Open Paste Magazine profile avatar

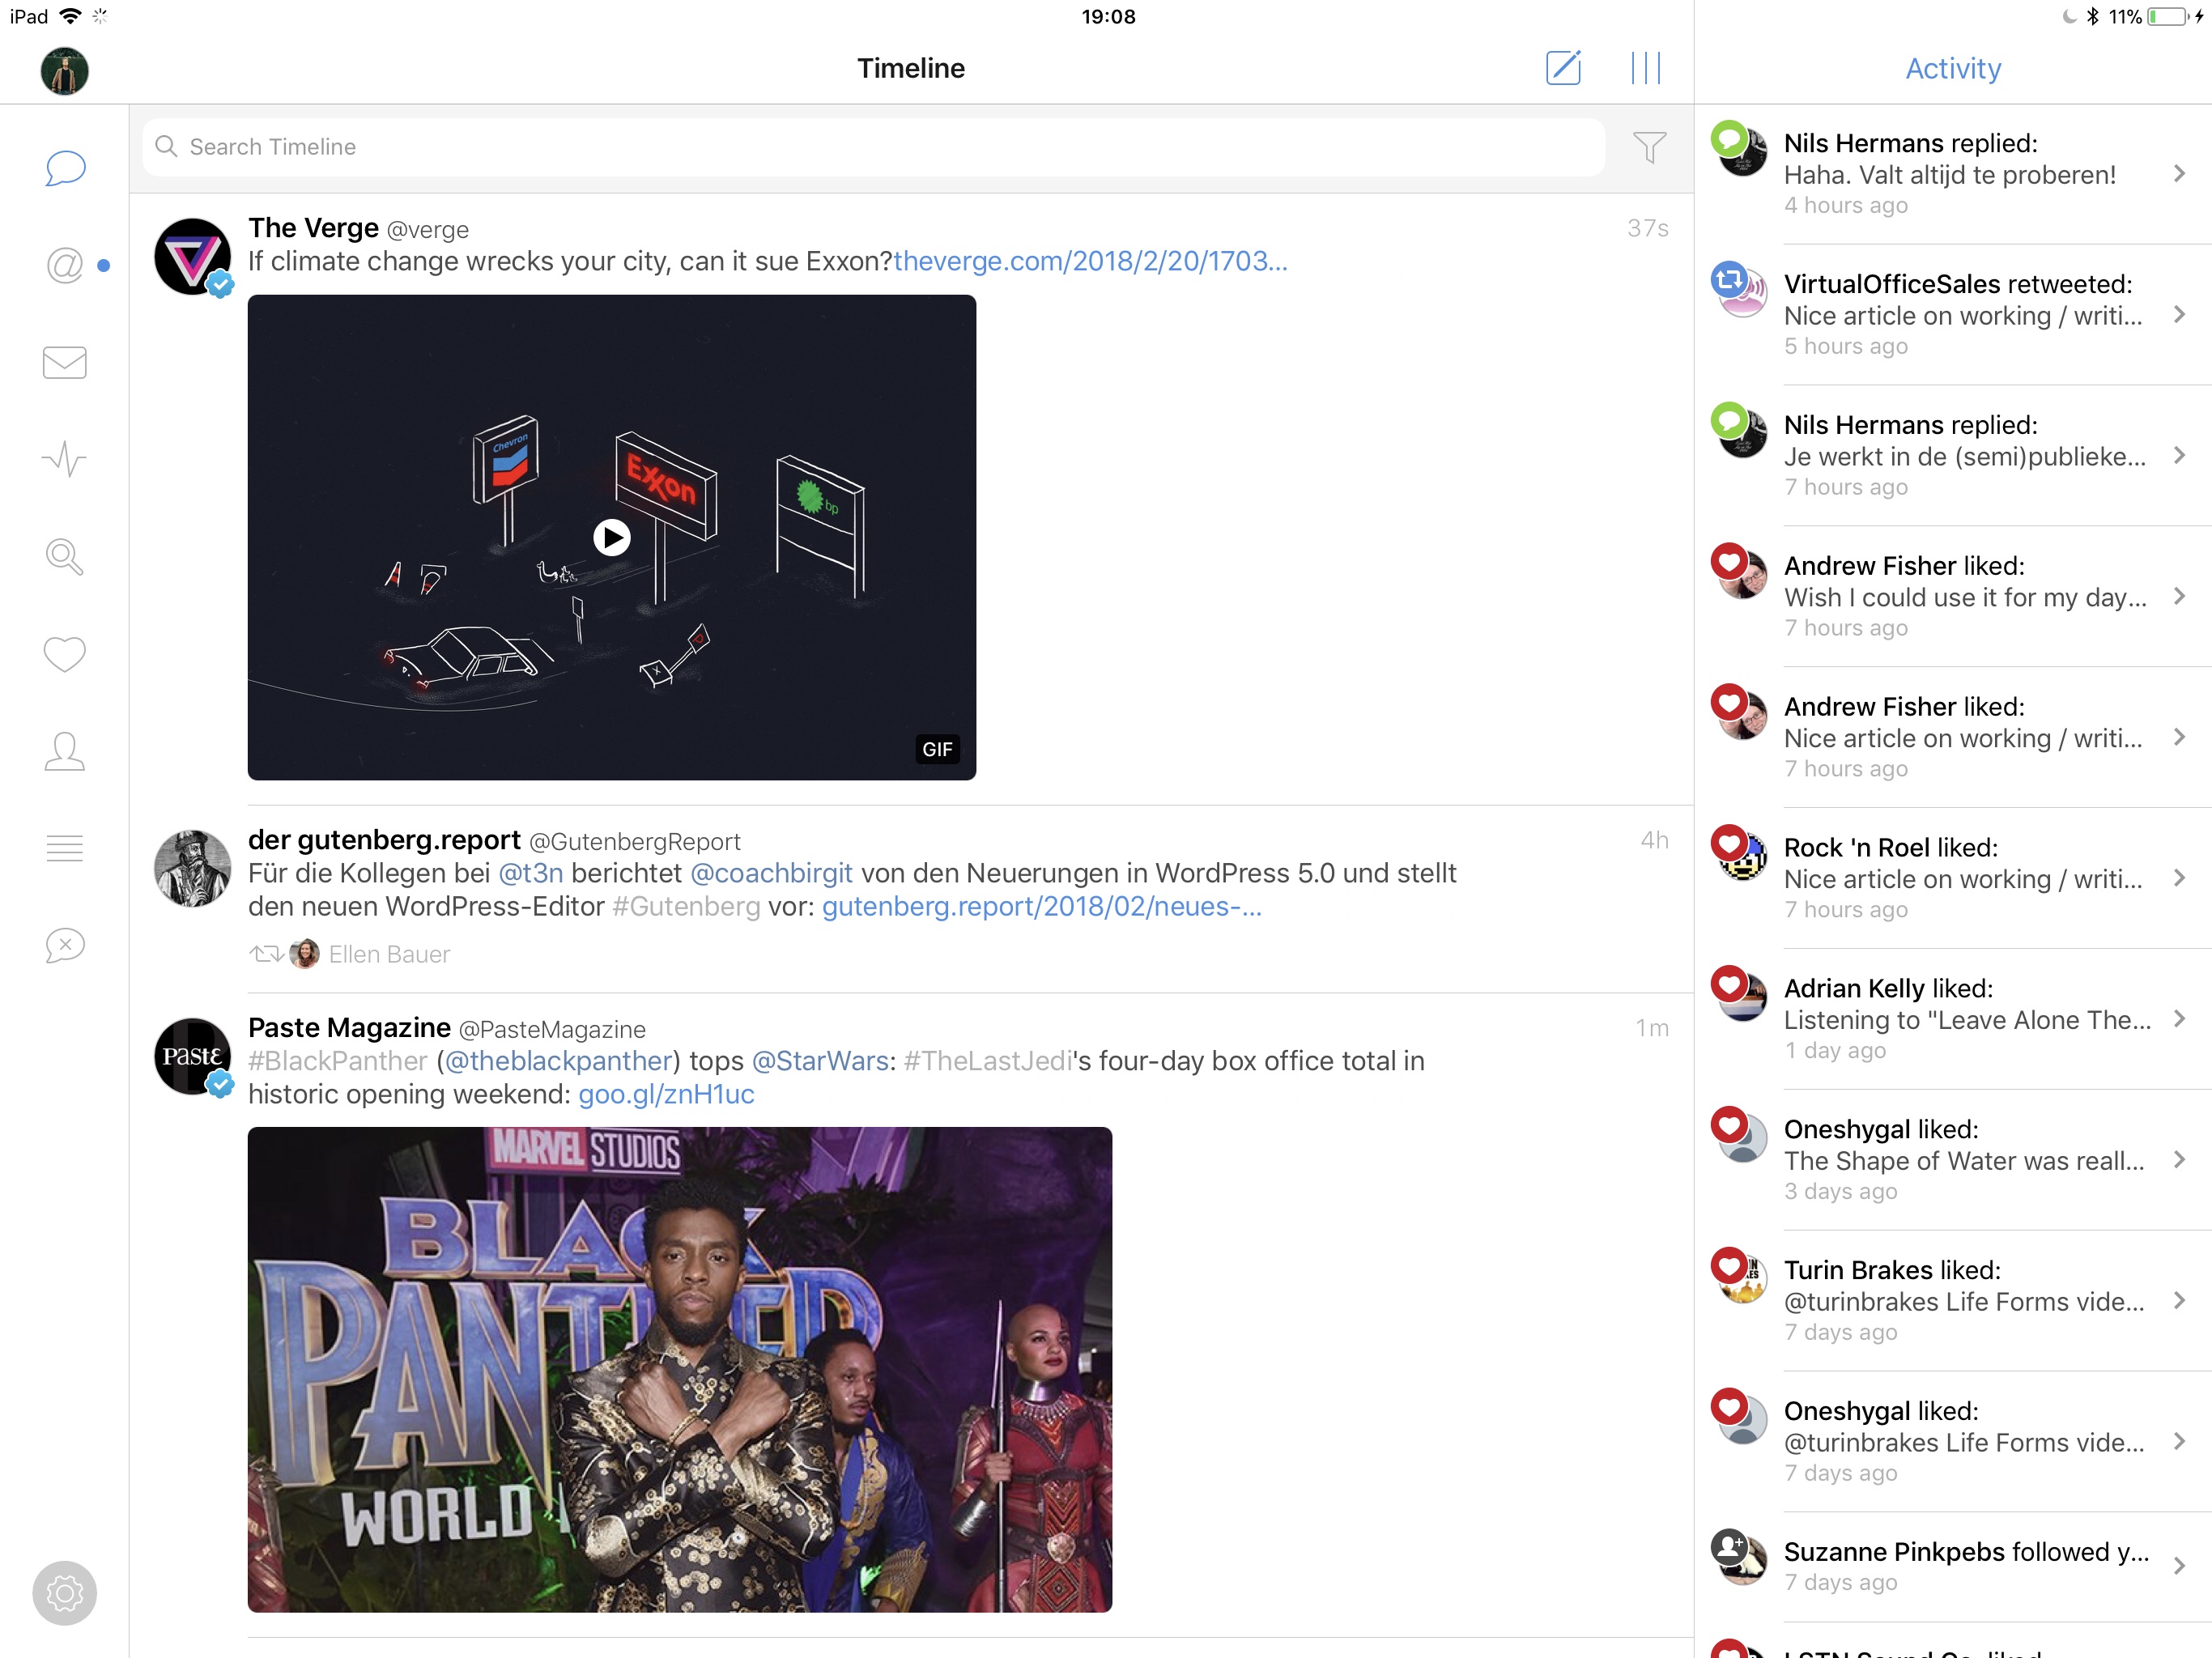[193, 1057]
